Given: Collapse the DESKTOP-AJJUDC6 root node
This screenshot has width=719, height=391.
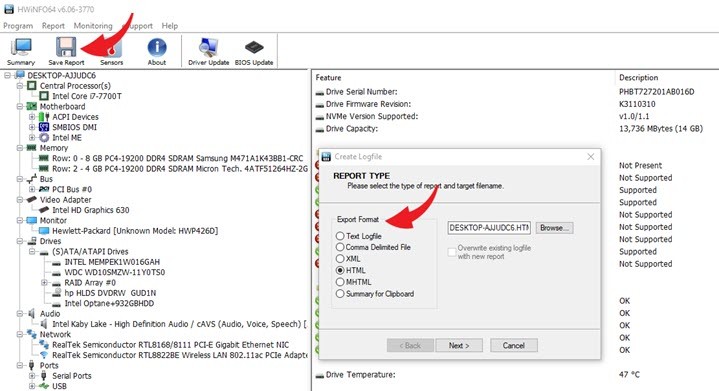Looking at the screenshot, I should click(7, 75).
